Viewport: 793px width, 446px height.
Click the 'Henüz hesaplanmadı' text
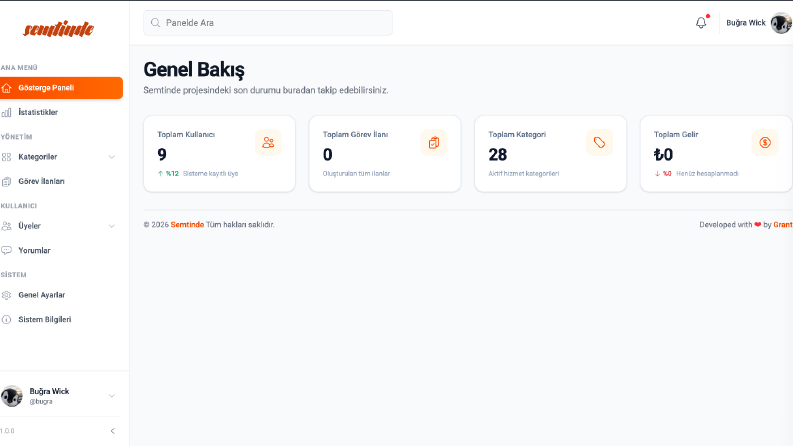click(x=707, y=173)
